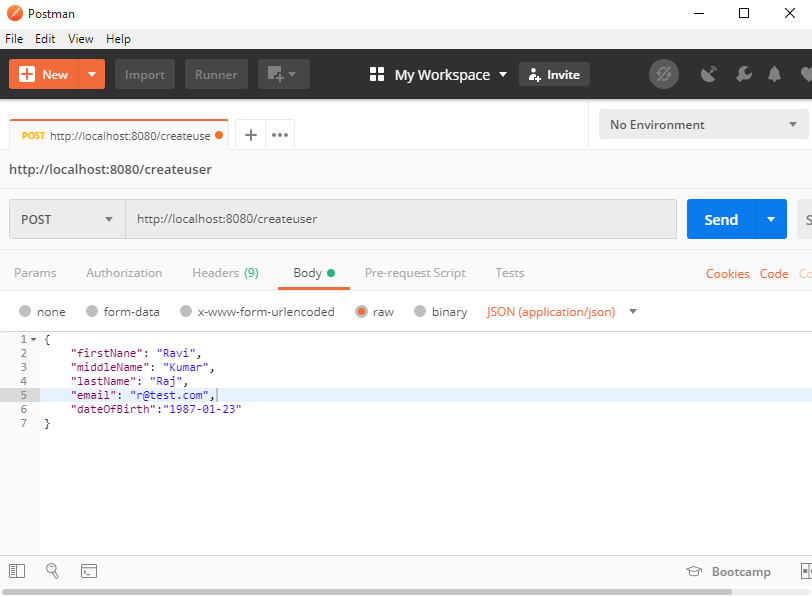Select x-www-form-urlencoded body type

[x=258, y=311]
